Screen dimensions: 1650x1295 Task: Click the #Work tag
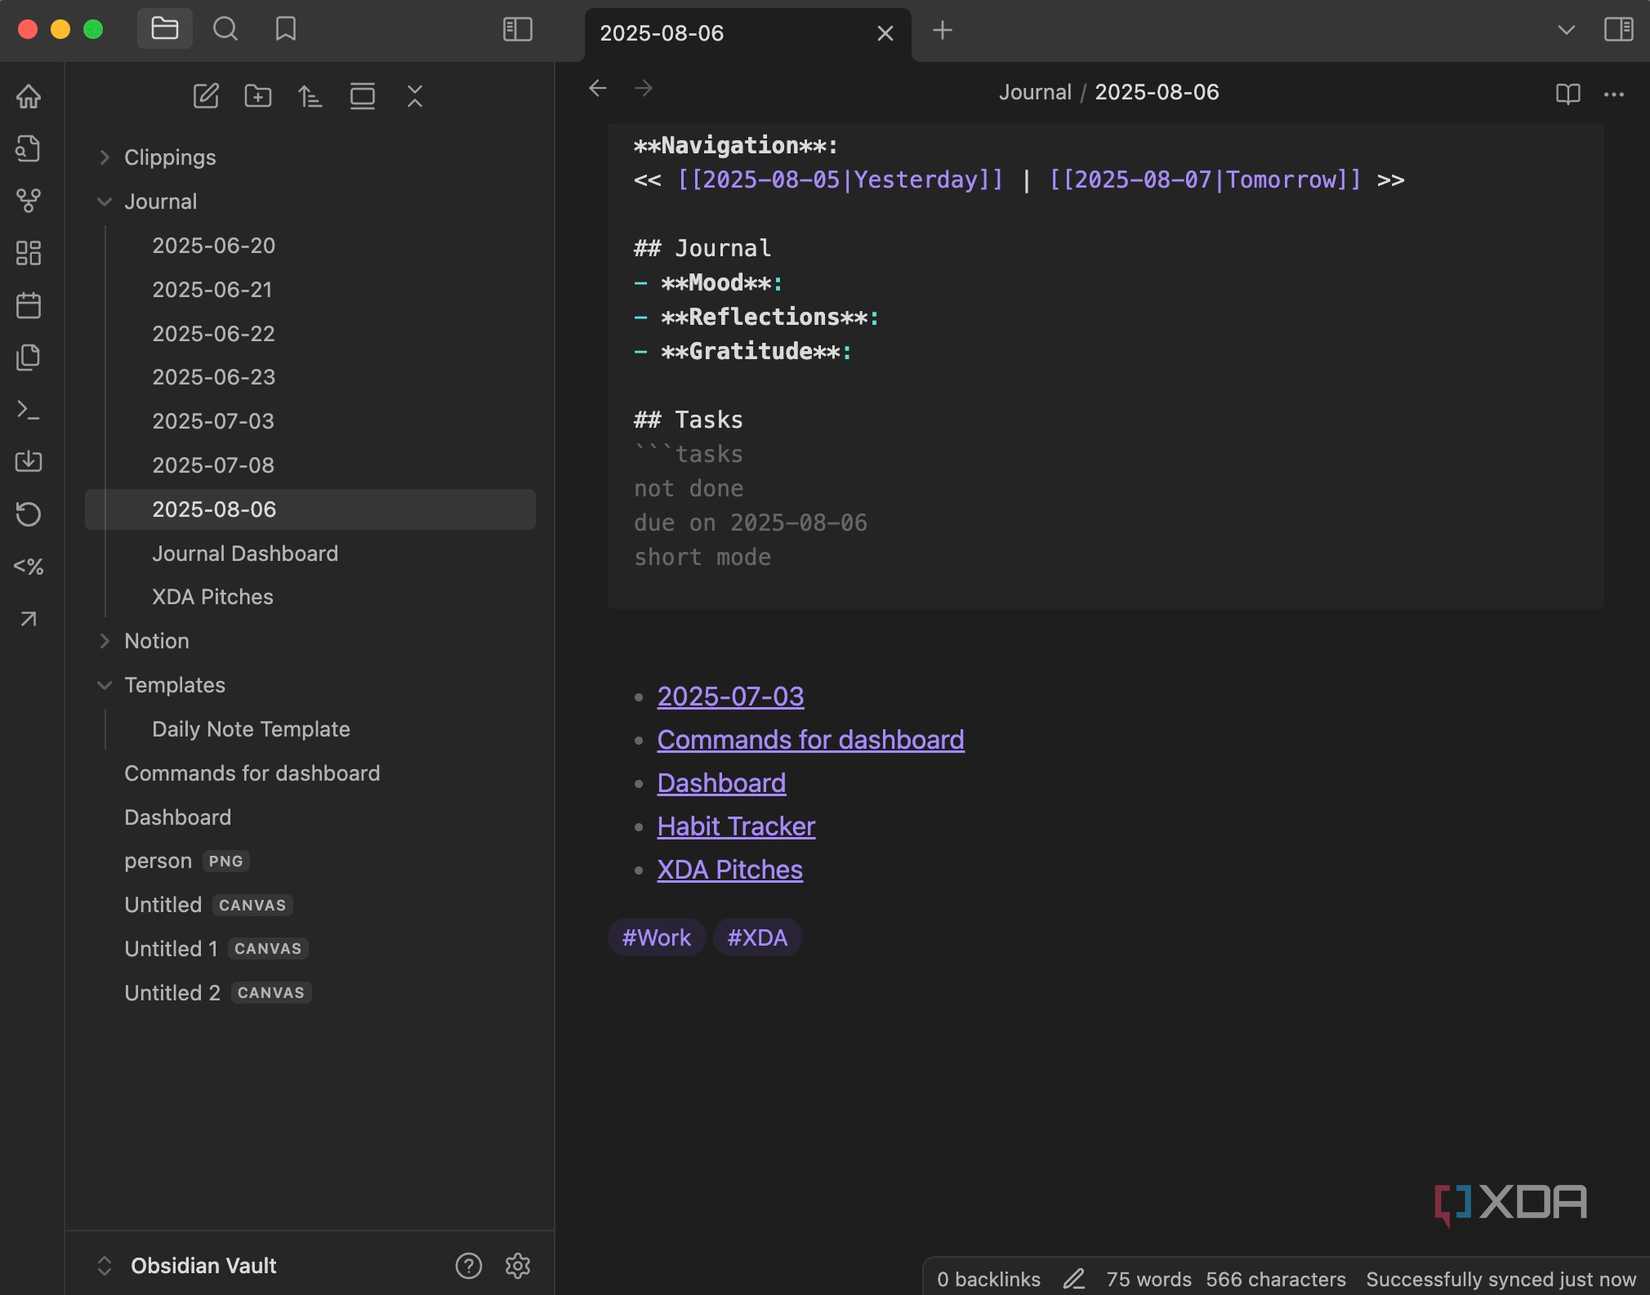point(657,937)
